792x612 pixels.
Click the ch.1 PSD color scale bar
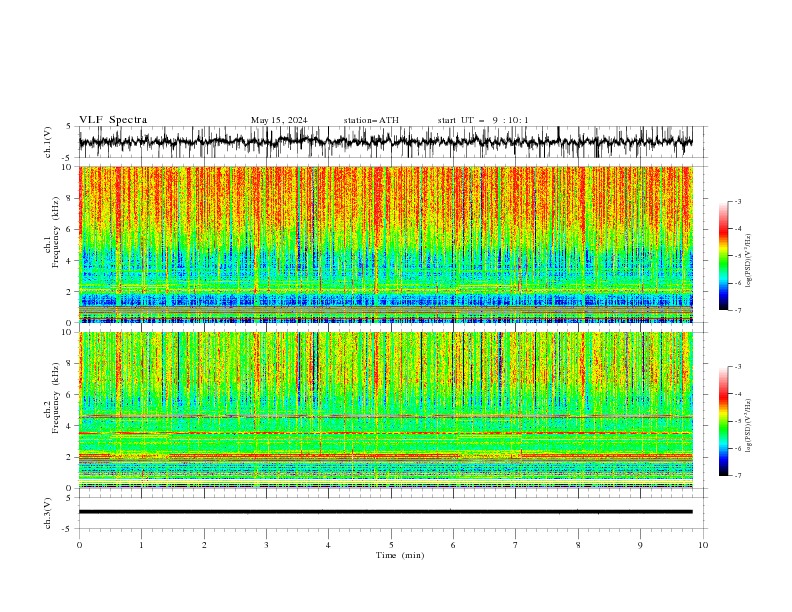(723, 256)
